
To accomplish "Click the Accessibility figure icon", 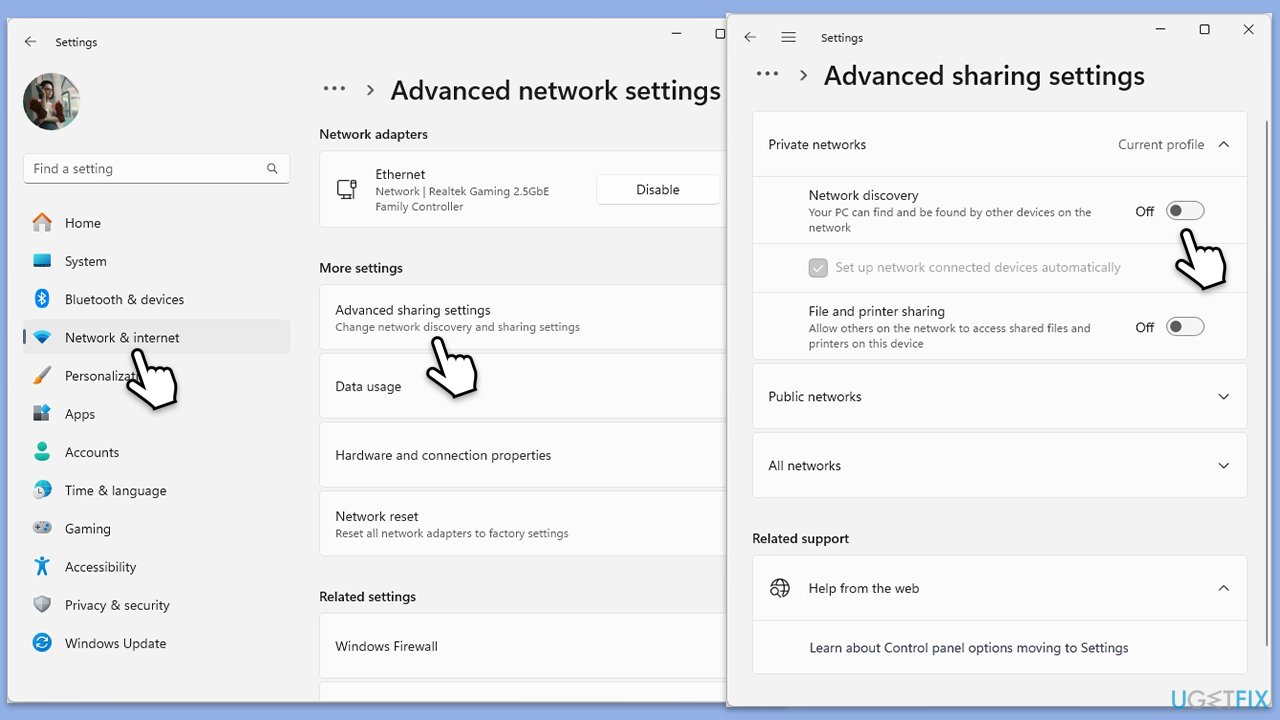I will [42, 567].
